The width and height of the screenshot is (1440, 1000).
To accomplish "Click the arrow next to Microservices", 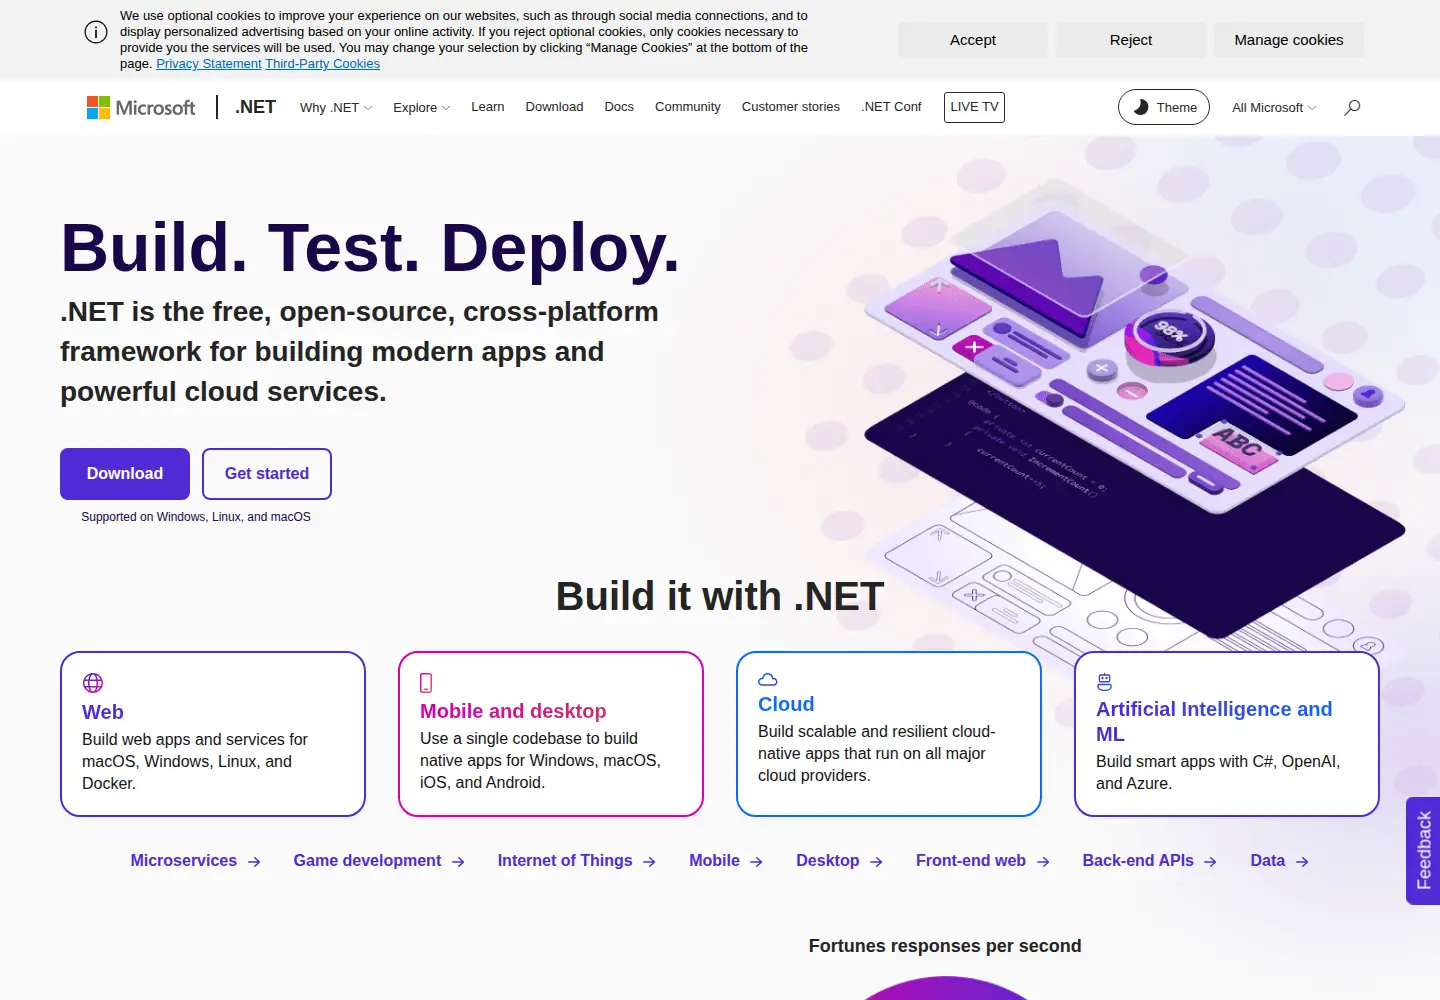I will [x=254, y=861].
